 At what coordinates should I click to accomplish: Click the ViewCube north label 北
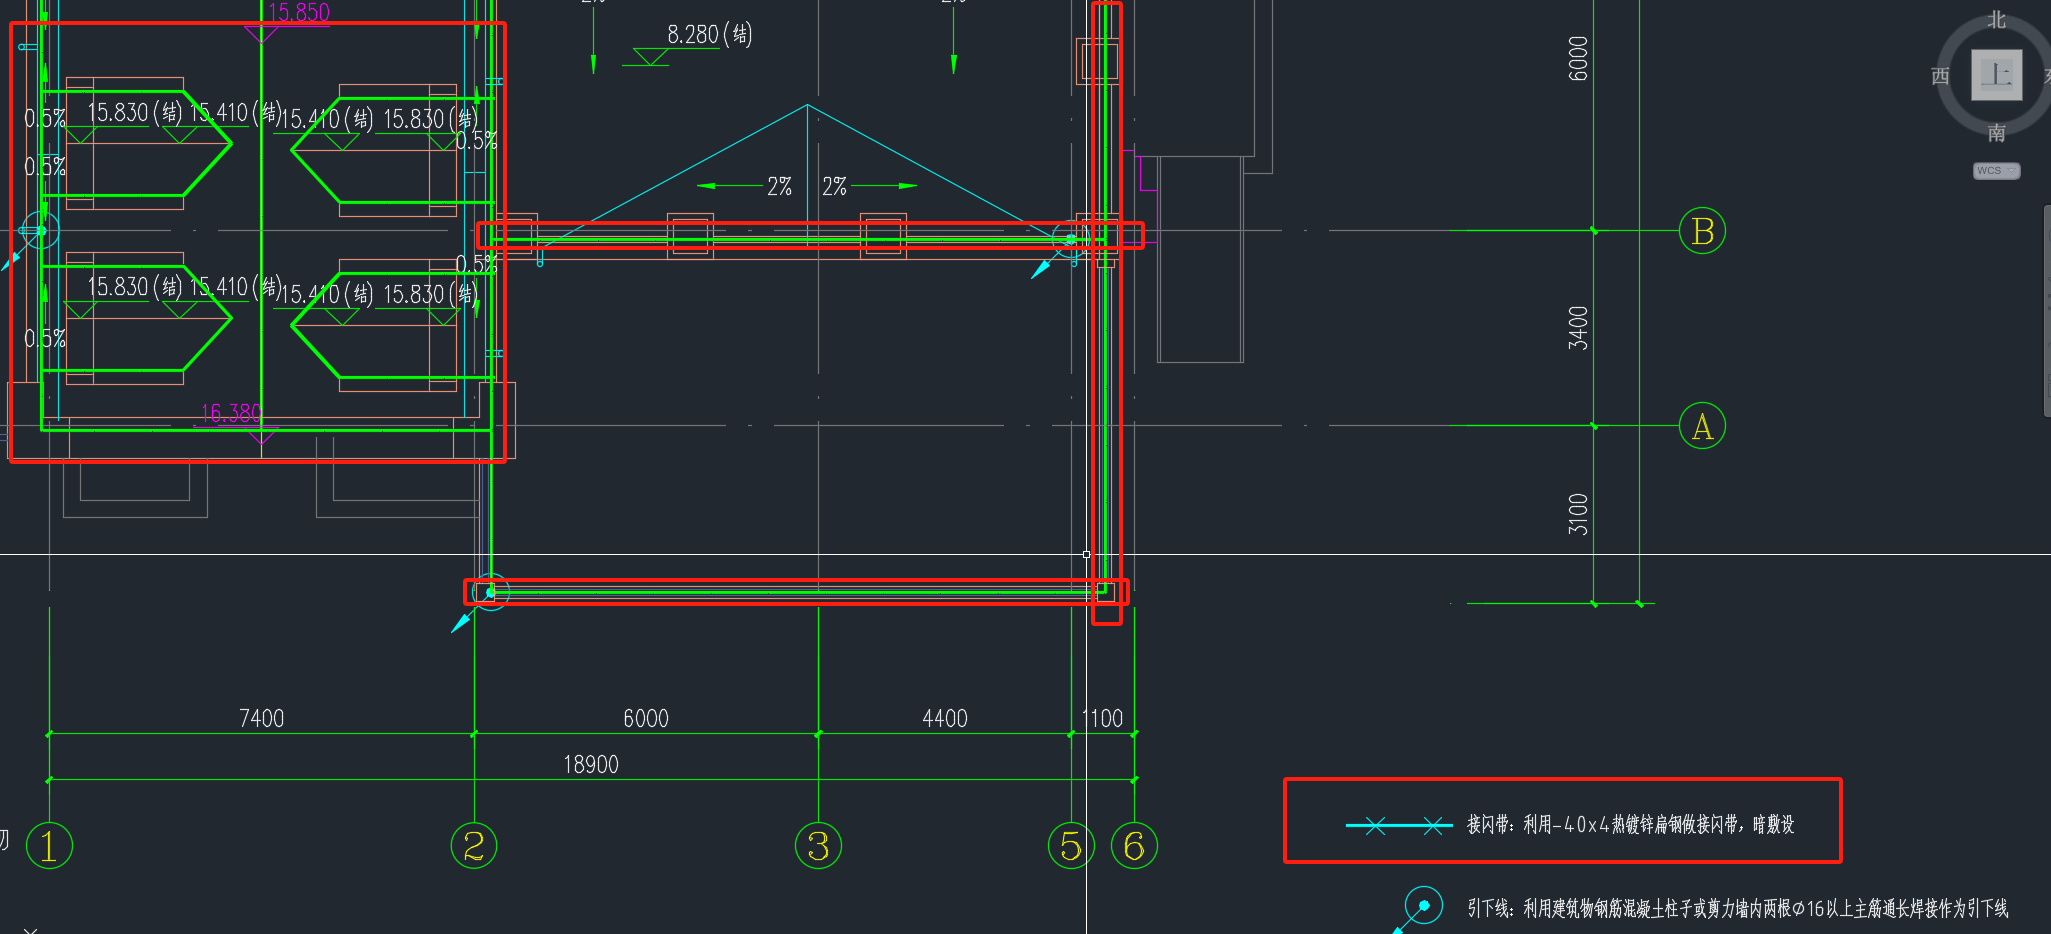tap(1996, 20)
